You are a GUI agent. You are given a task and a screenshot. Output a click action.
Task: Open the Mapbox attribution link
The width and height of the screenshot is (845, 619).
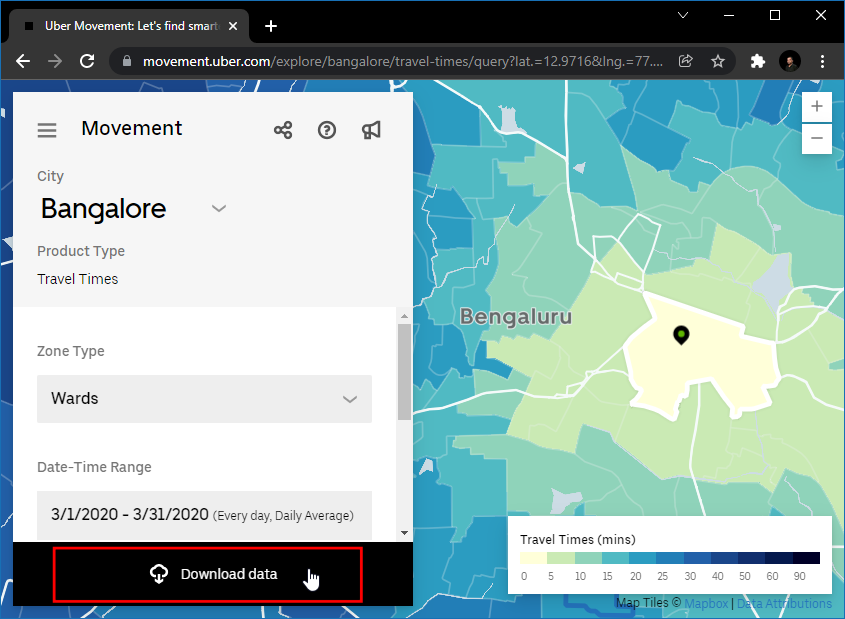pos(705,604)
